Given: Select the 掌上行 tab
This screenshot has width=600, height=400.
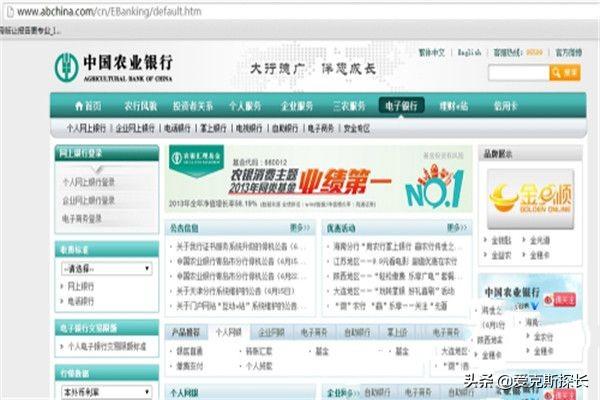Looking at the screenshot, I should point(397,332).
